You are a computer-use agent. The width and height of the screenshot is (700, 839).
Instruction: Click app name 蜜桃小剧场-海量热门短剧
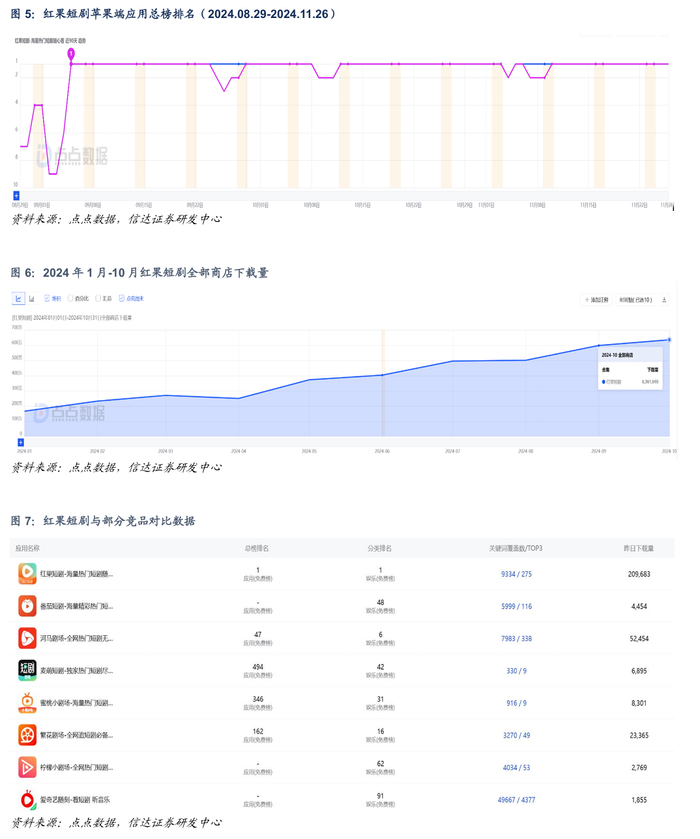click(x=77, y=703)
